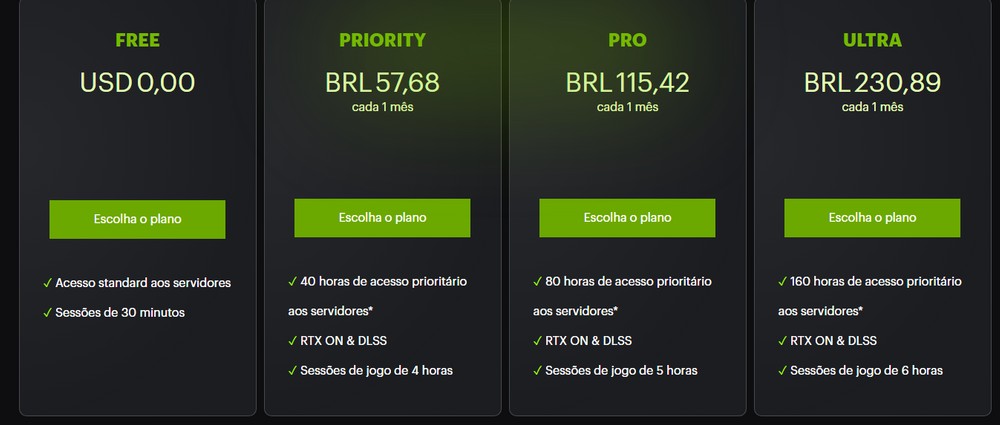Image resolution: width=1000 pixels, height=425 pixels.
Task: Click checkmark beside Sessões de jogo de 5 horas
Action: pyautogui.click(x=537, y=371)
